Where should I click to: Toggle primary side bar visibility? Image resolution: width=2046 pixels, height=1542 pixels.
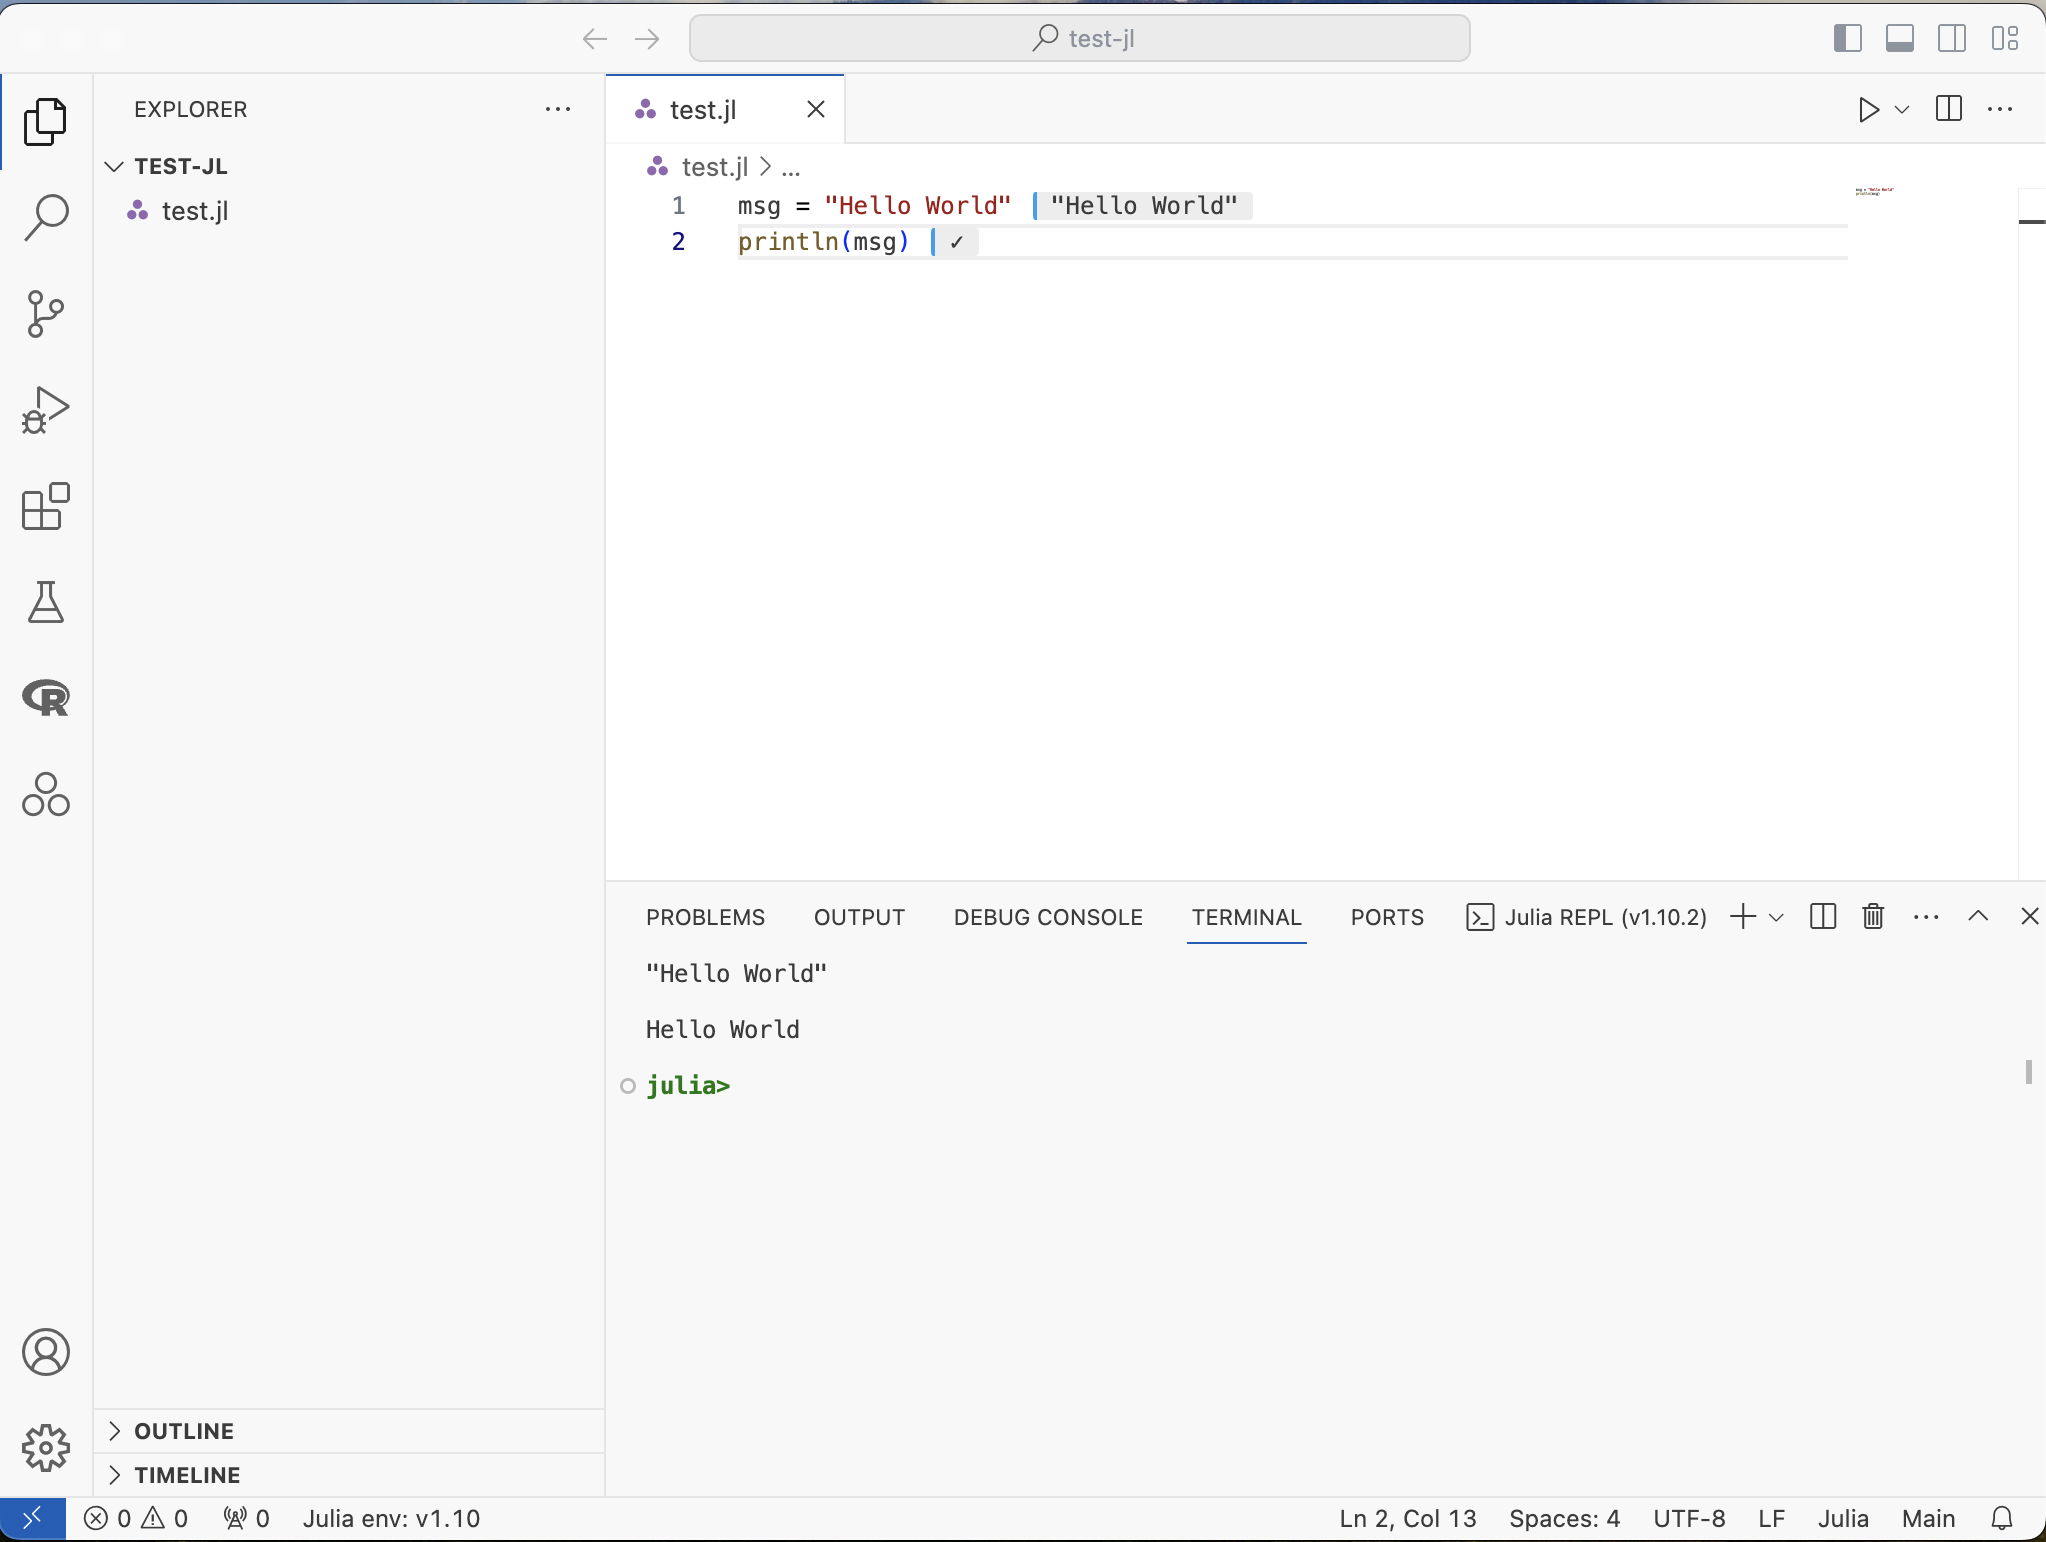tap(1847, 39)
